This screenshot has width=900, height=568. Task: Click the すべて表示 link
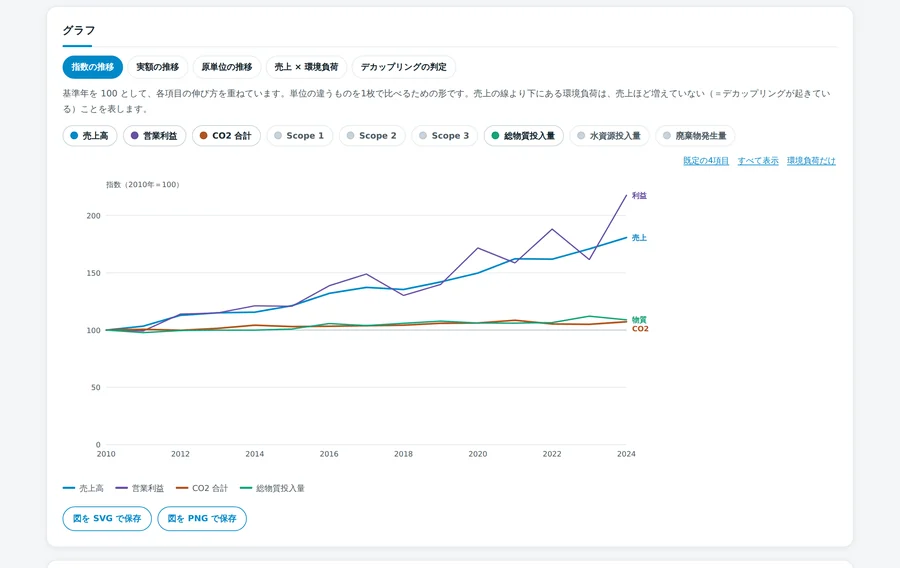click(x=758, y=161)
